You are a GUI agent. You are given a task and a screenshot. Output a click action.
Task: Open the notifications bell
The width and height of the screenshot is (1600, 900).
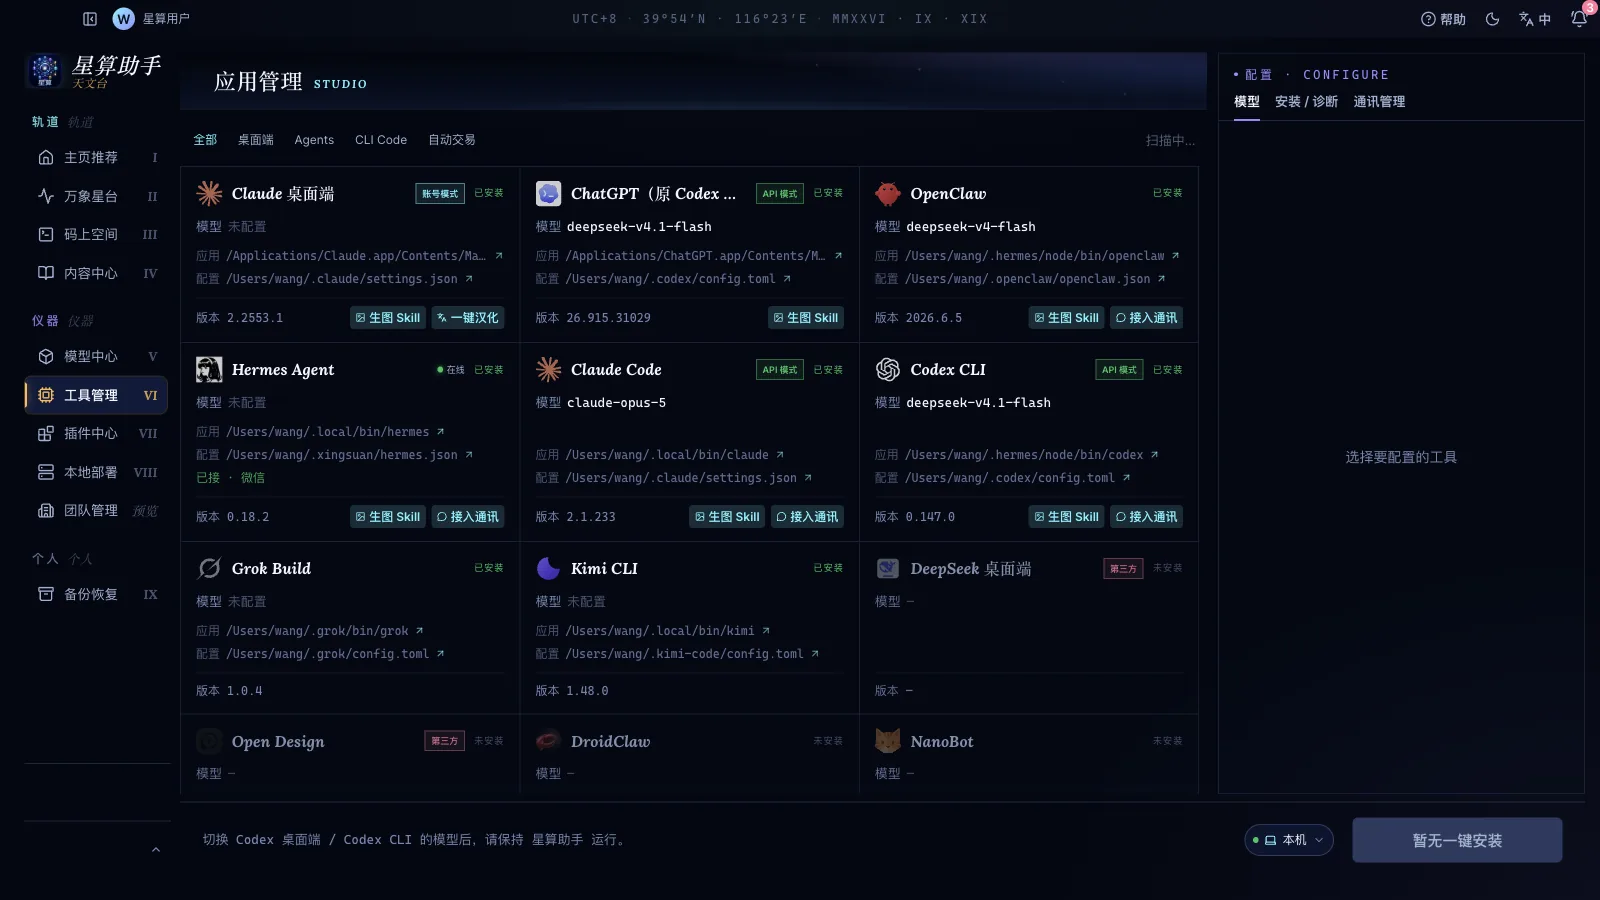[1579, 19]
